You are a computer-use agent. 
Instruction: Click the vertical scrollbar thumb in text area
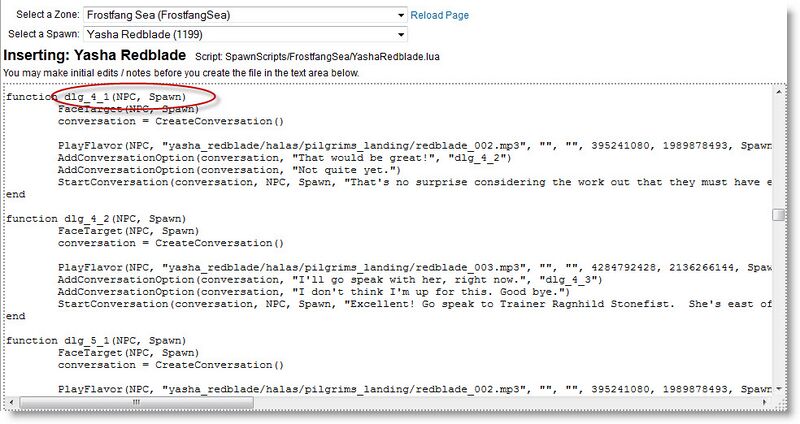tap(778, 215)
